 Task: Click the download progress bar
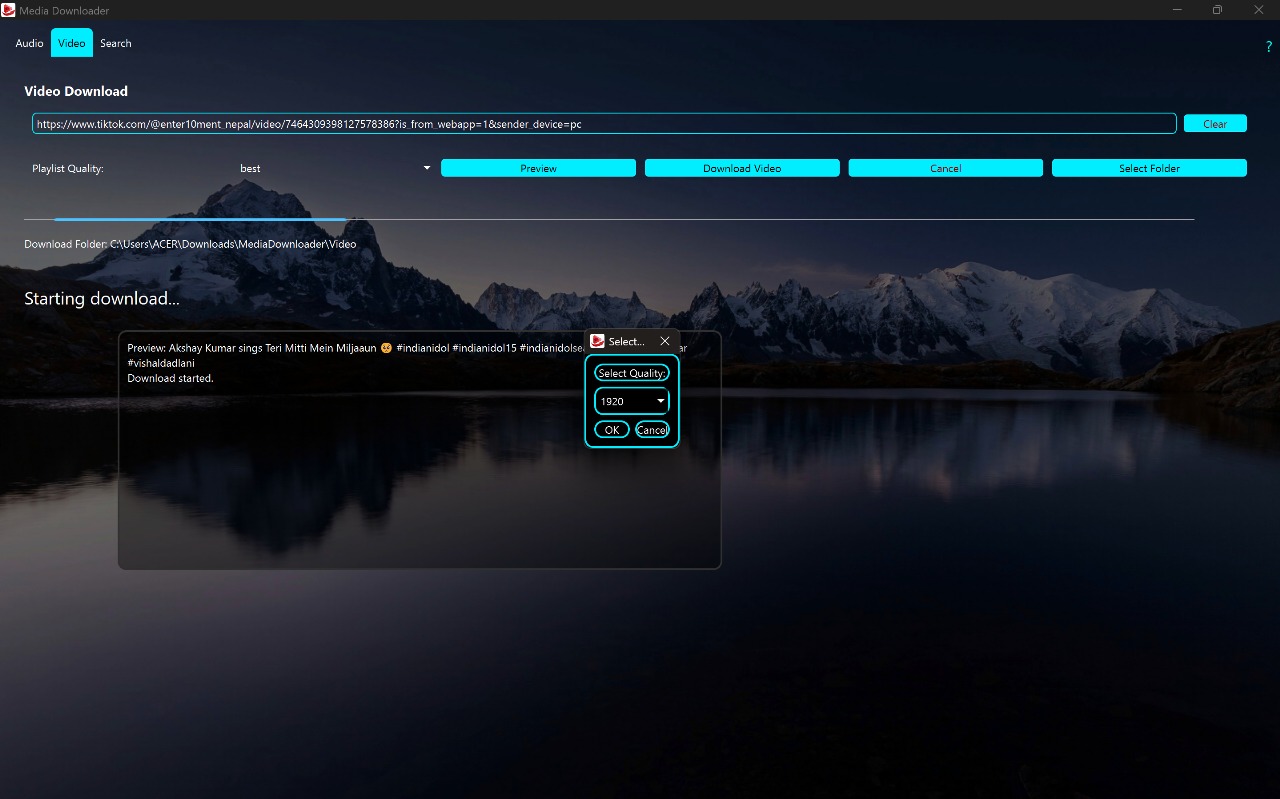pyautogui.click(x=608, y=219)
